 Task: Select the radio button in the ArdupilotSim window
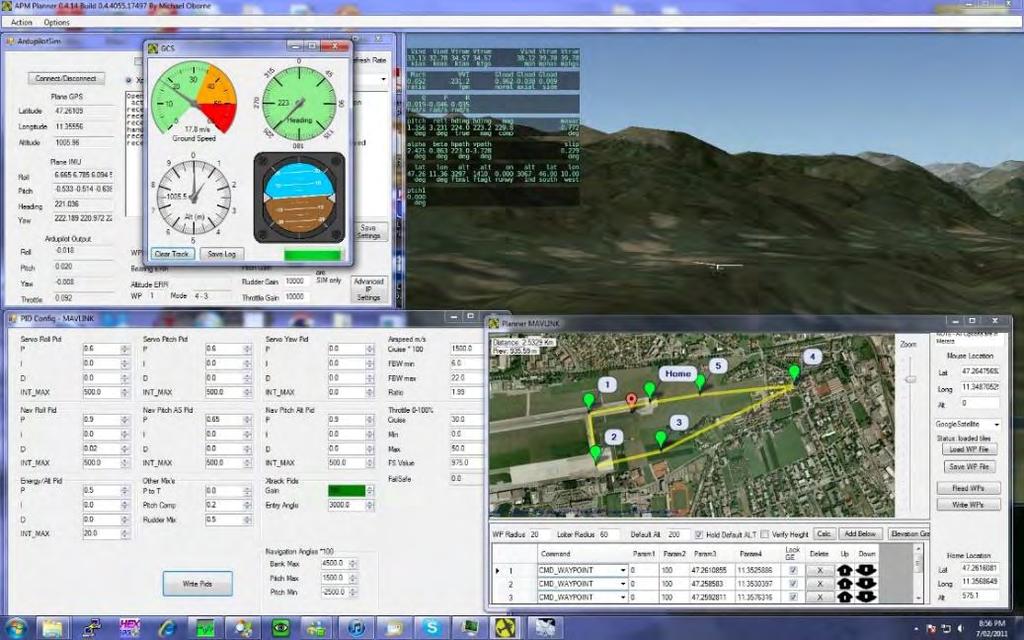[128, 80]
